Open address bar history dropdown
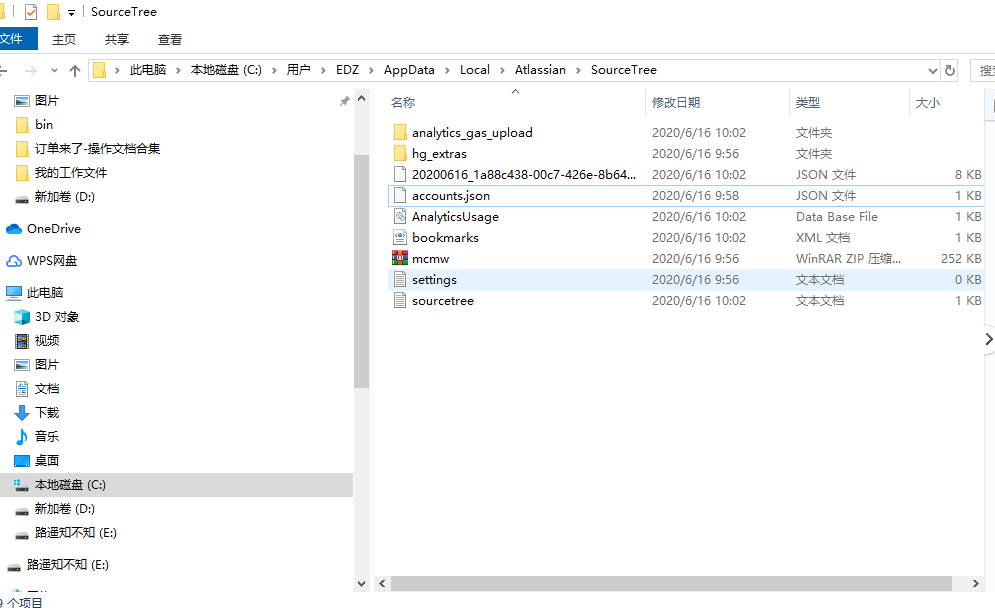The height and width of the screenshot is (608, 995). [x=932, y=70]
